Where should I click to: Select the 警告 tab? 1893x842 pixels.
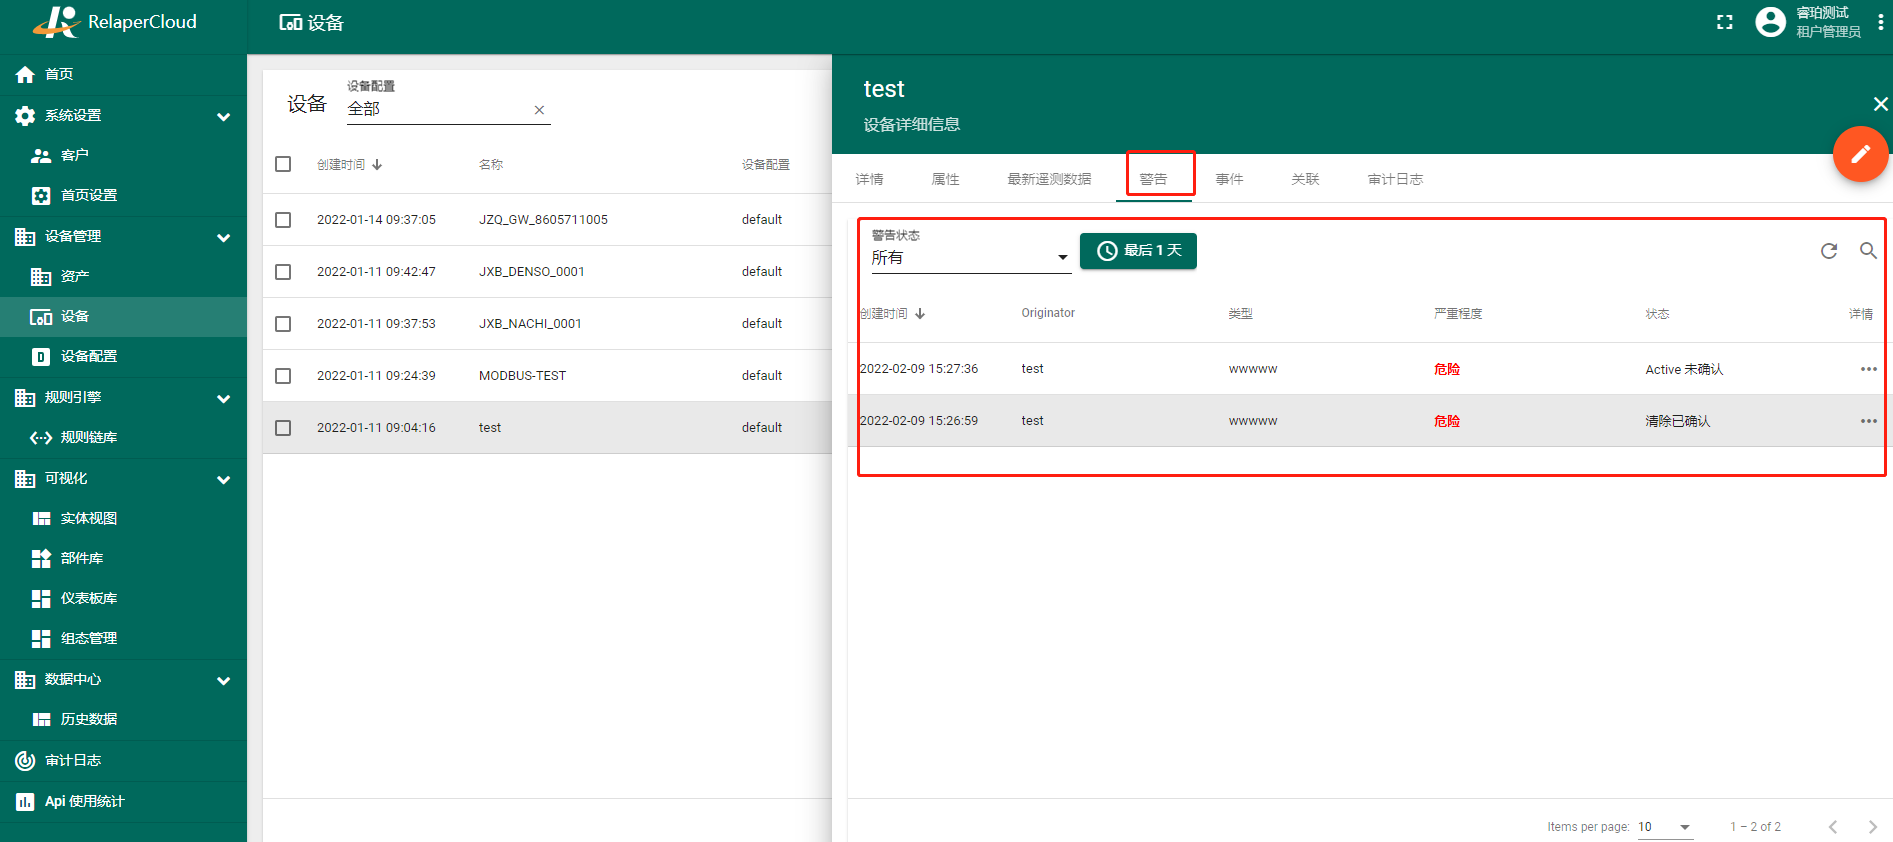click(1153, 179)
